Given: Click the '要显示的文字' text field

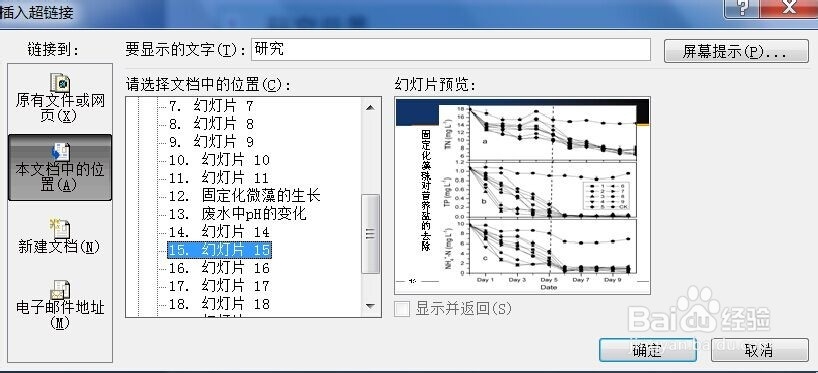Looking at the screenshot, I should (x=450, y=50).
